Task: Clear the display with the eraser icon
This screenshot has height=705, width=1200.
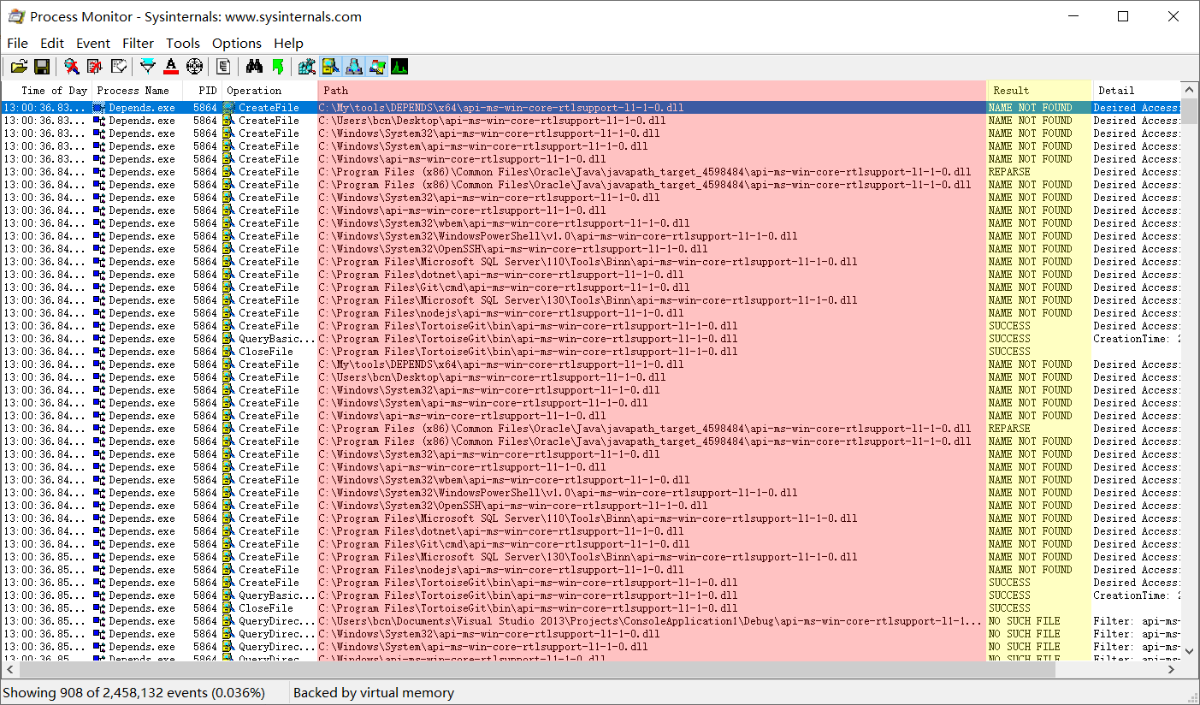Action: pyautogui.click(x=119, y=67)
